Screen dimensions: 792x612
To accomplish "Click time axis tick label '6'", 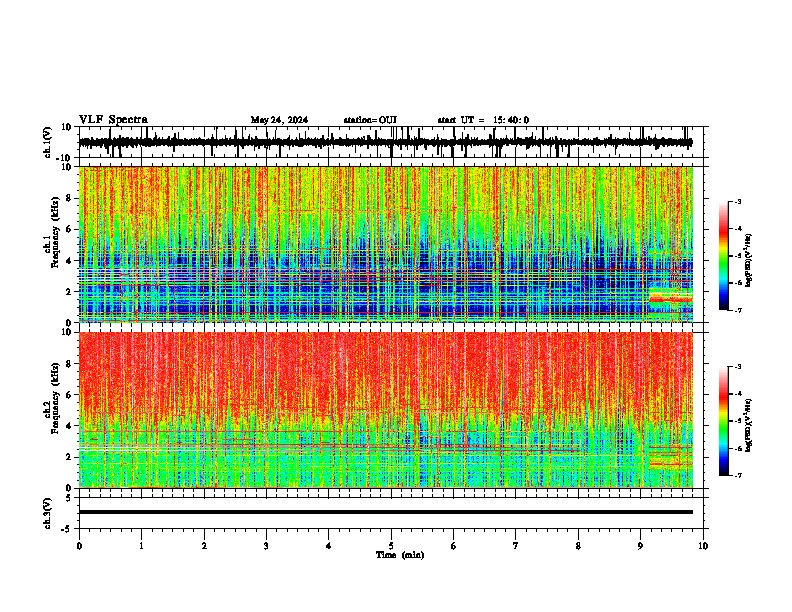I will 454,546.
